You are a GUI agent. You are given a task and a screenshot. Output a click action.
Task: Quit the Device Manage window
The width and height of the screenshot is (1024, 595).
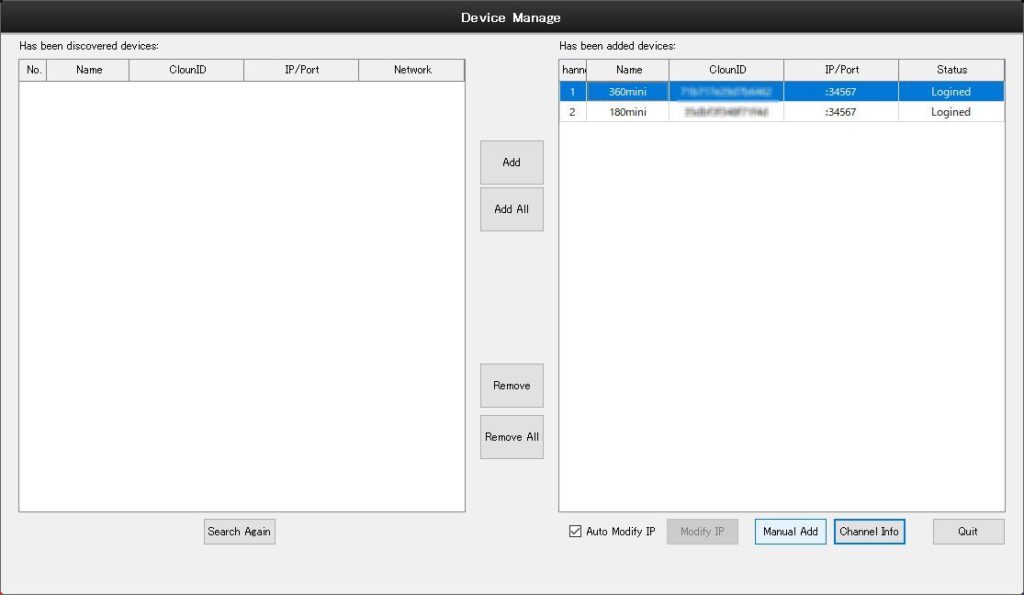(x=968, y=532)
